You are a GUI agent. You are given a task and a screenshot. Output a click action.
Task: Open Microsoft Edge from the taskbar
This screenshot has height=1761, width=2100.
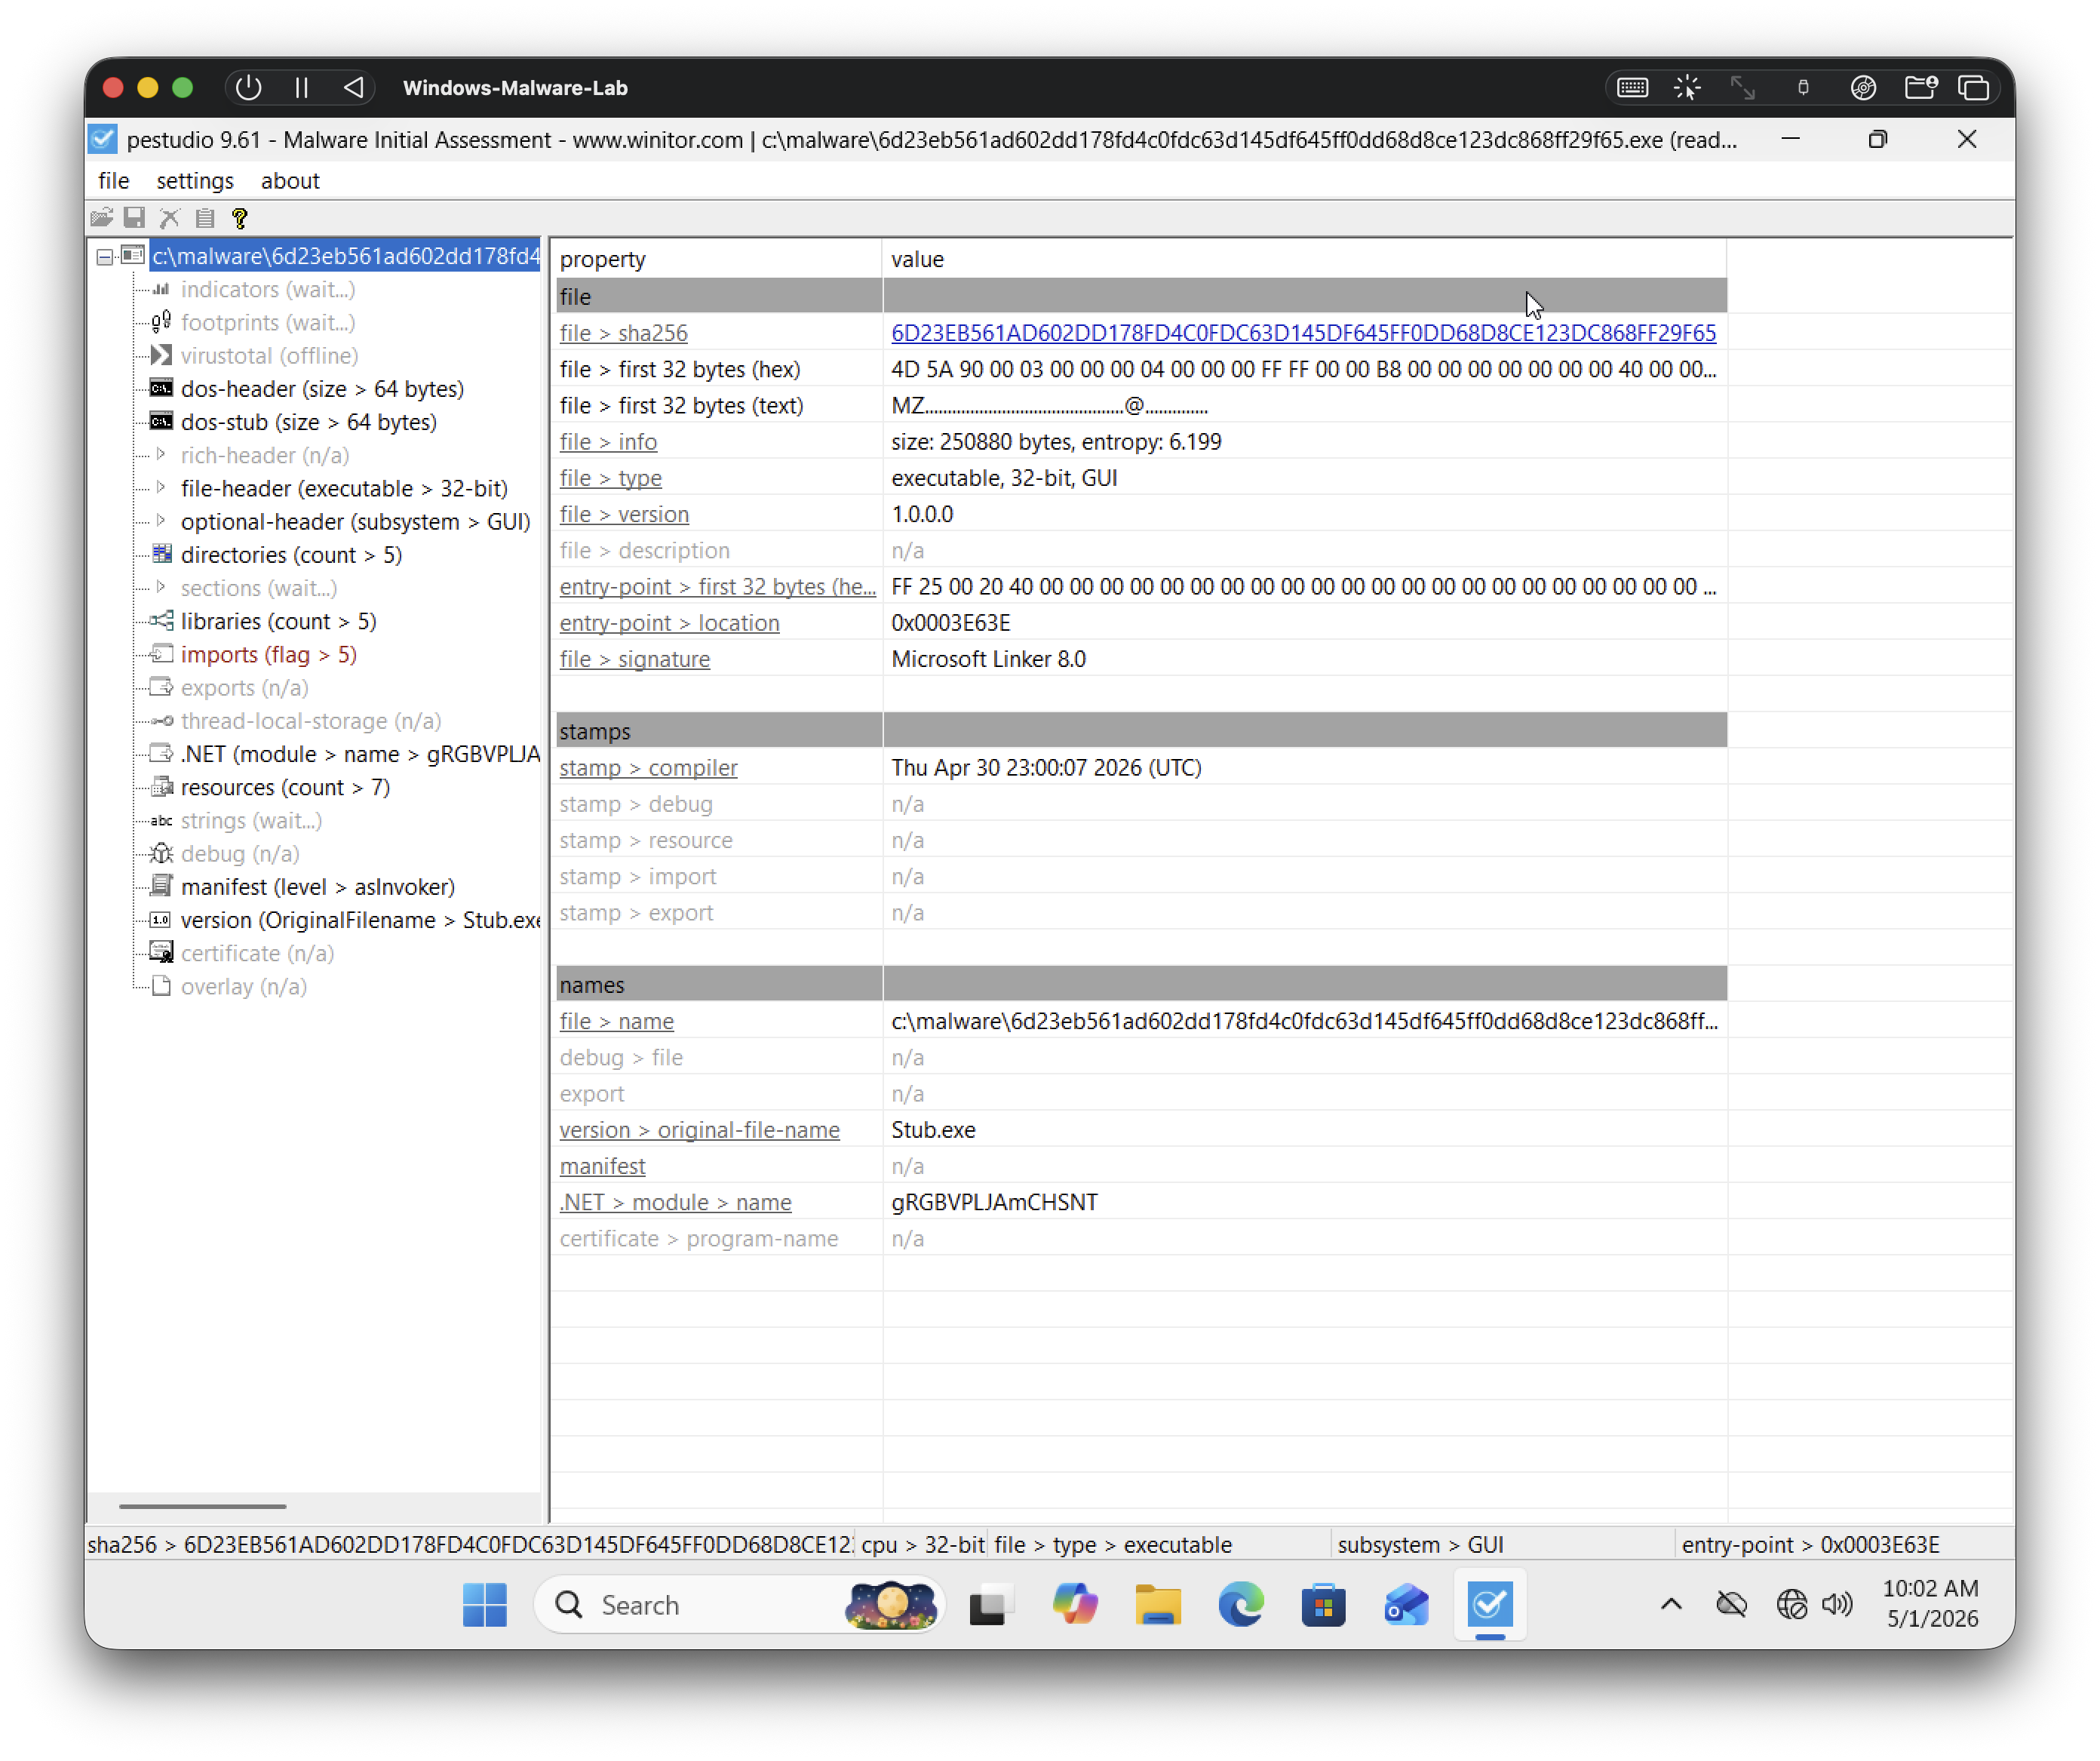(1241, 1605)
